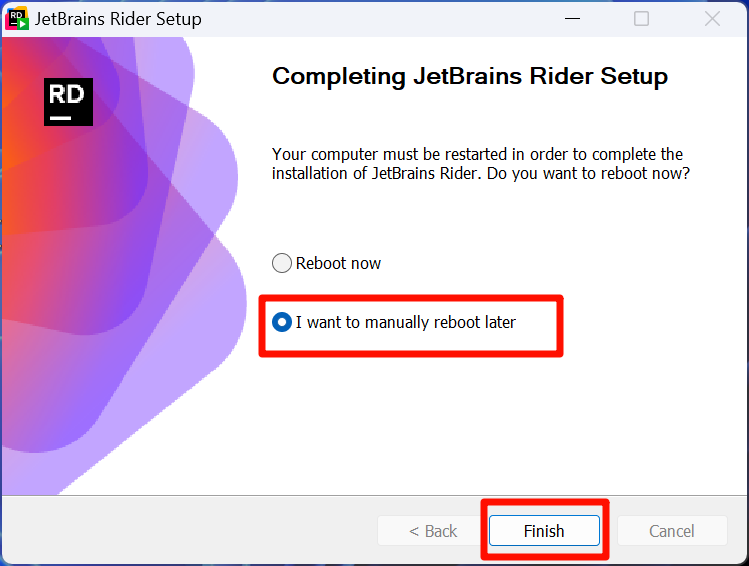
Task: Click 'I want to manually reboot later' text
Action: click(x=406, y=322)
